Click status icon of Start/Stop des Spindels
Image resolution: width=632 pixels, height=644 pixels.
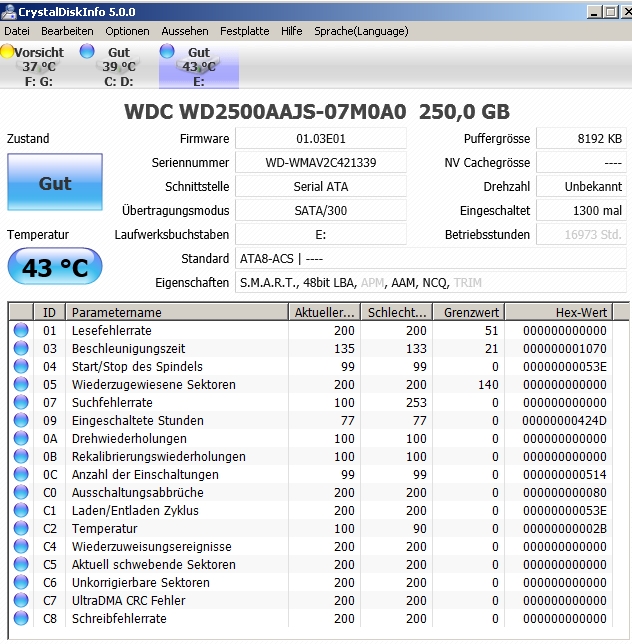[21, 366]
